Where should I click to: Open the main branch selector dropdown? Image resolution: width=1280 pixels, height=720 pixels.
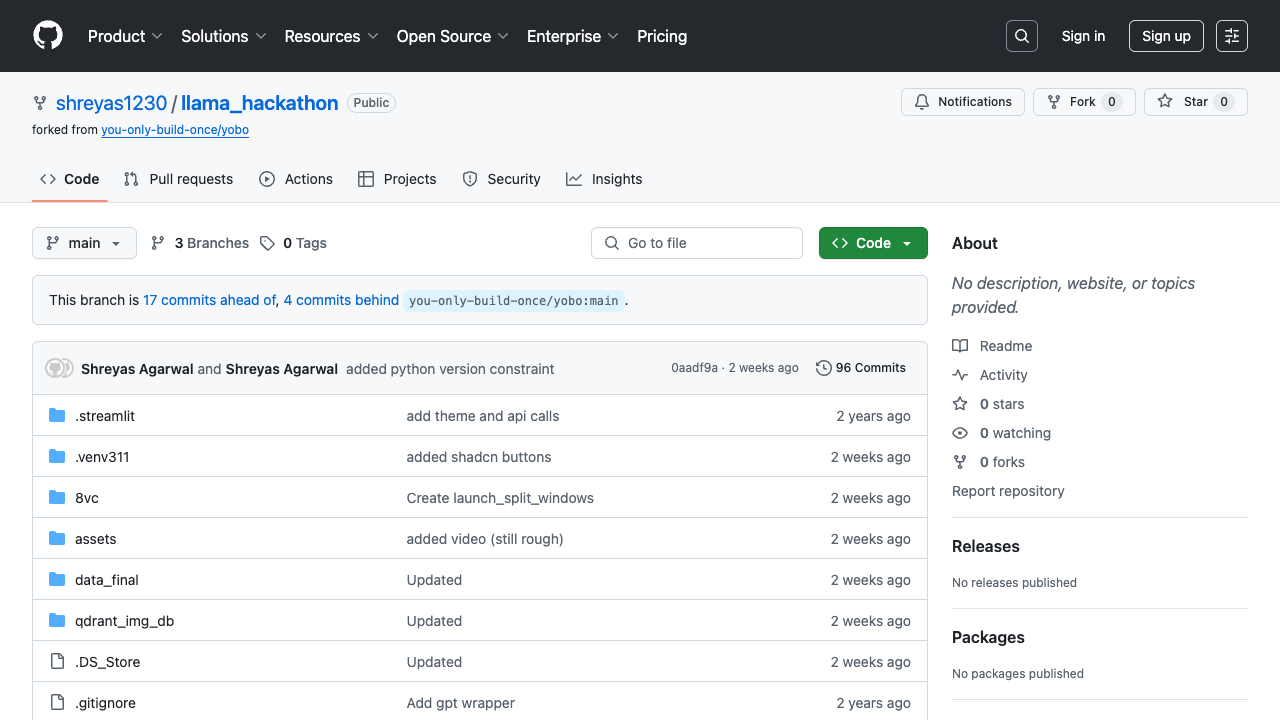84,243
